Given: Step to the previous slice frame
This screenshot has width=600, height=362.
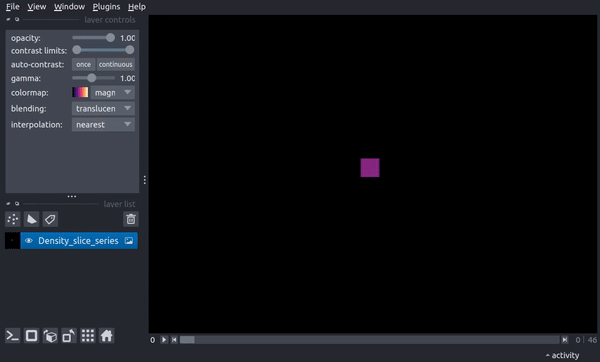Looking at the screenshot, I should 174,339.
